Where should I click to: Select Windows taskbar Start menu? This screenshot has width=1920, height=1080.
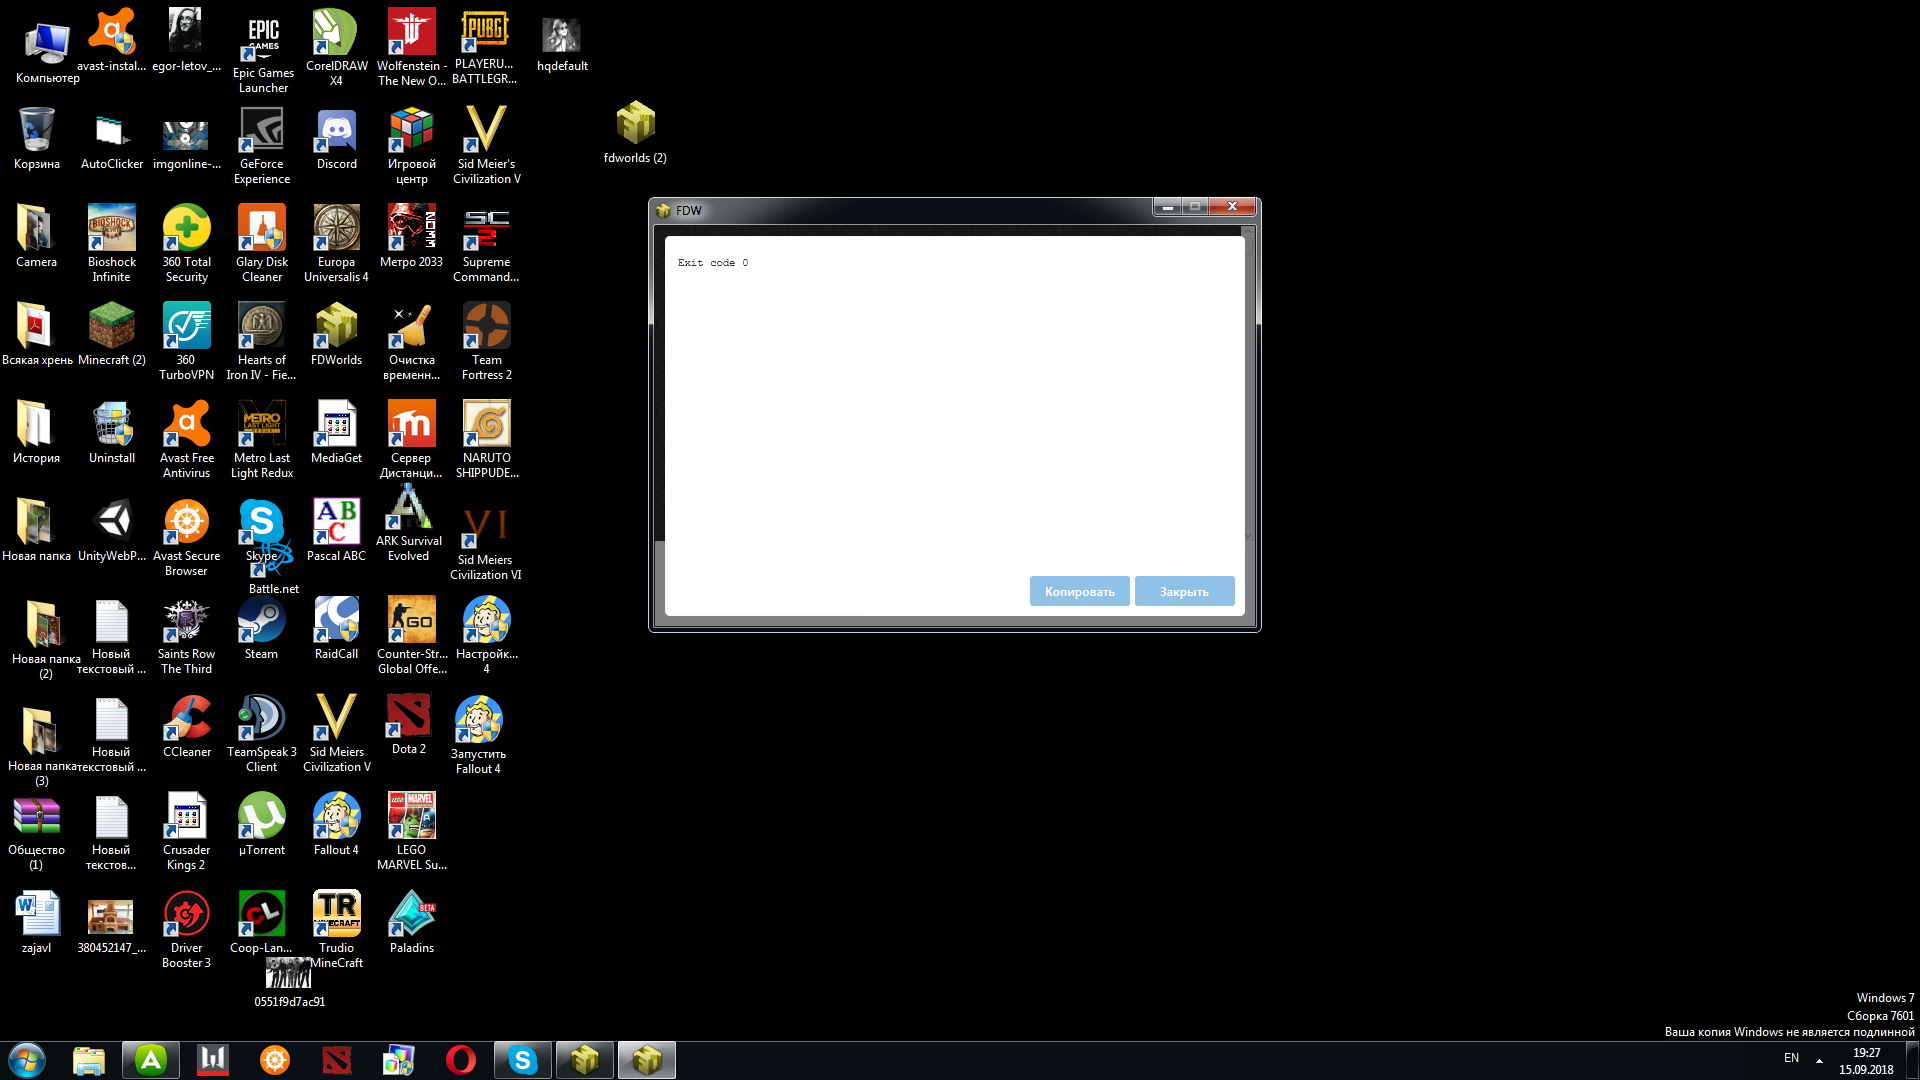coord(25,1059)
